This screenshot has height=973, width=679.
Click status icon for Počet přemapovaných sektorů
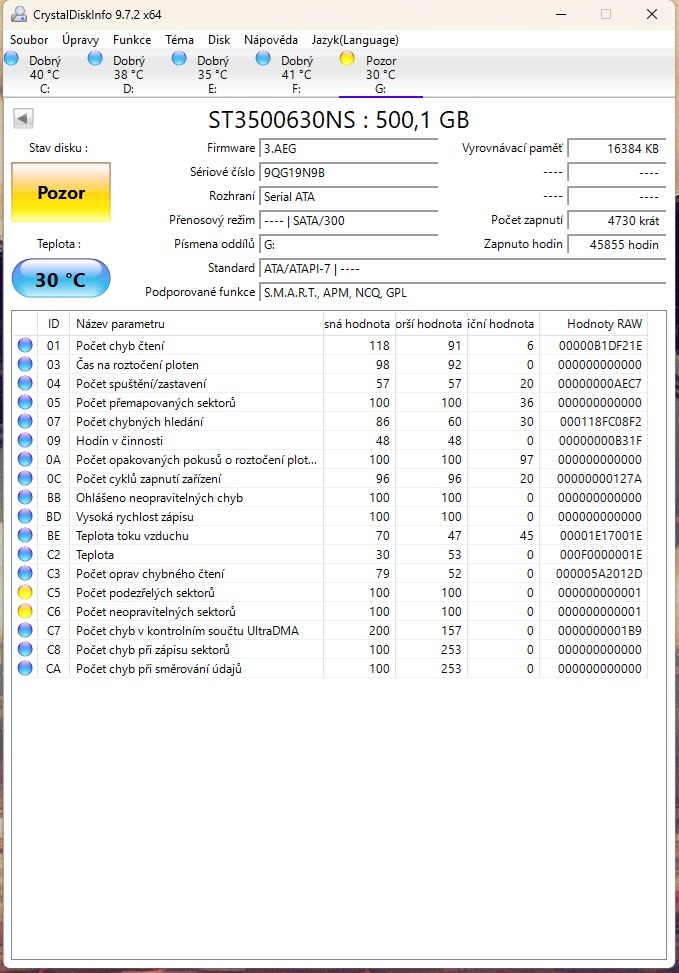click(x=25, y=402)
